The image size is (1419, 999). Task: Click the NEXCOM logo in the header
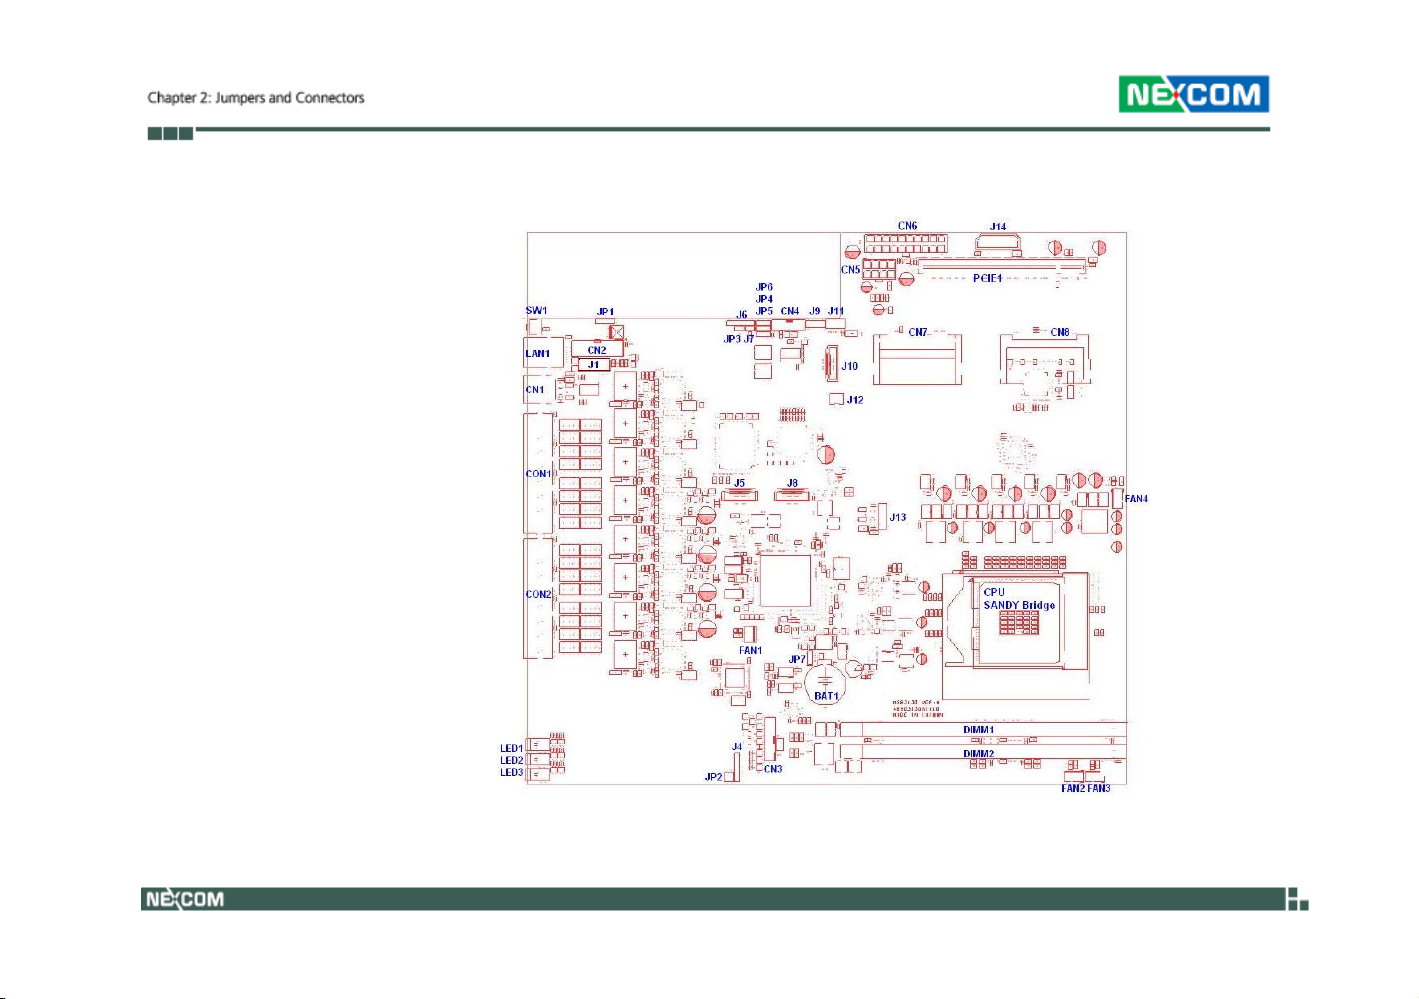pos(1193,94)
